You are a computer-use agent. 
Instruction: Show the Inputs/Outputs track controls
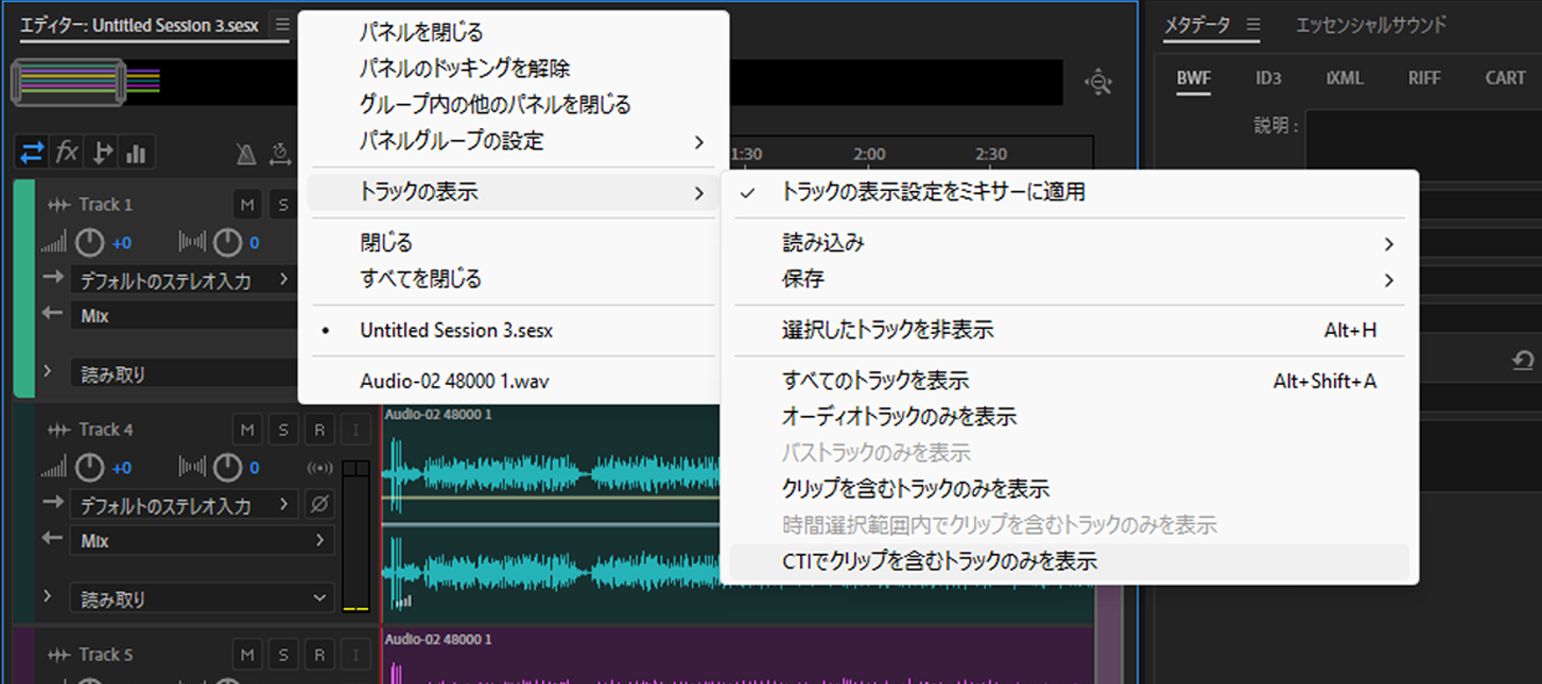tap(32, 153)
